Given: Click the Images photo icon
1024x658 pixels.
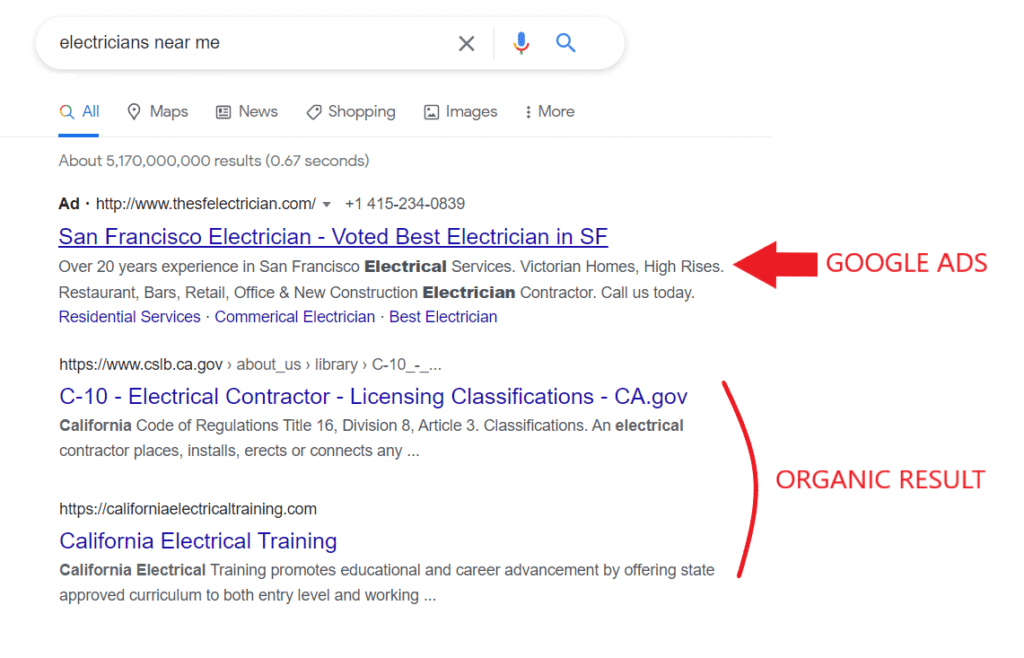Looking at the screenshot, I should (433, 111).
